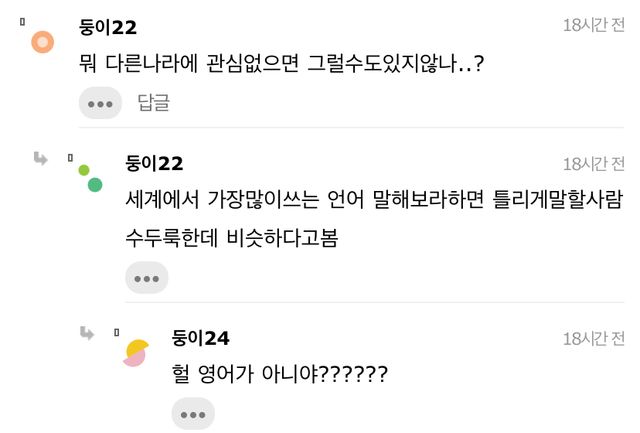Select the reply text 헐 영어가 아니야??????
The width and height of the screenshot is (640, 433).
coord(279,374)
